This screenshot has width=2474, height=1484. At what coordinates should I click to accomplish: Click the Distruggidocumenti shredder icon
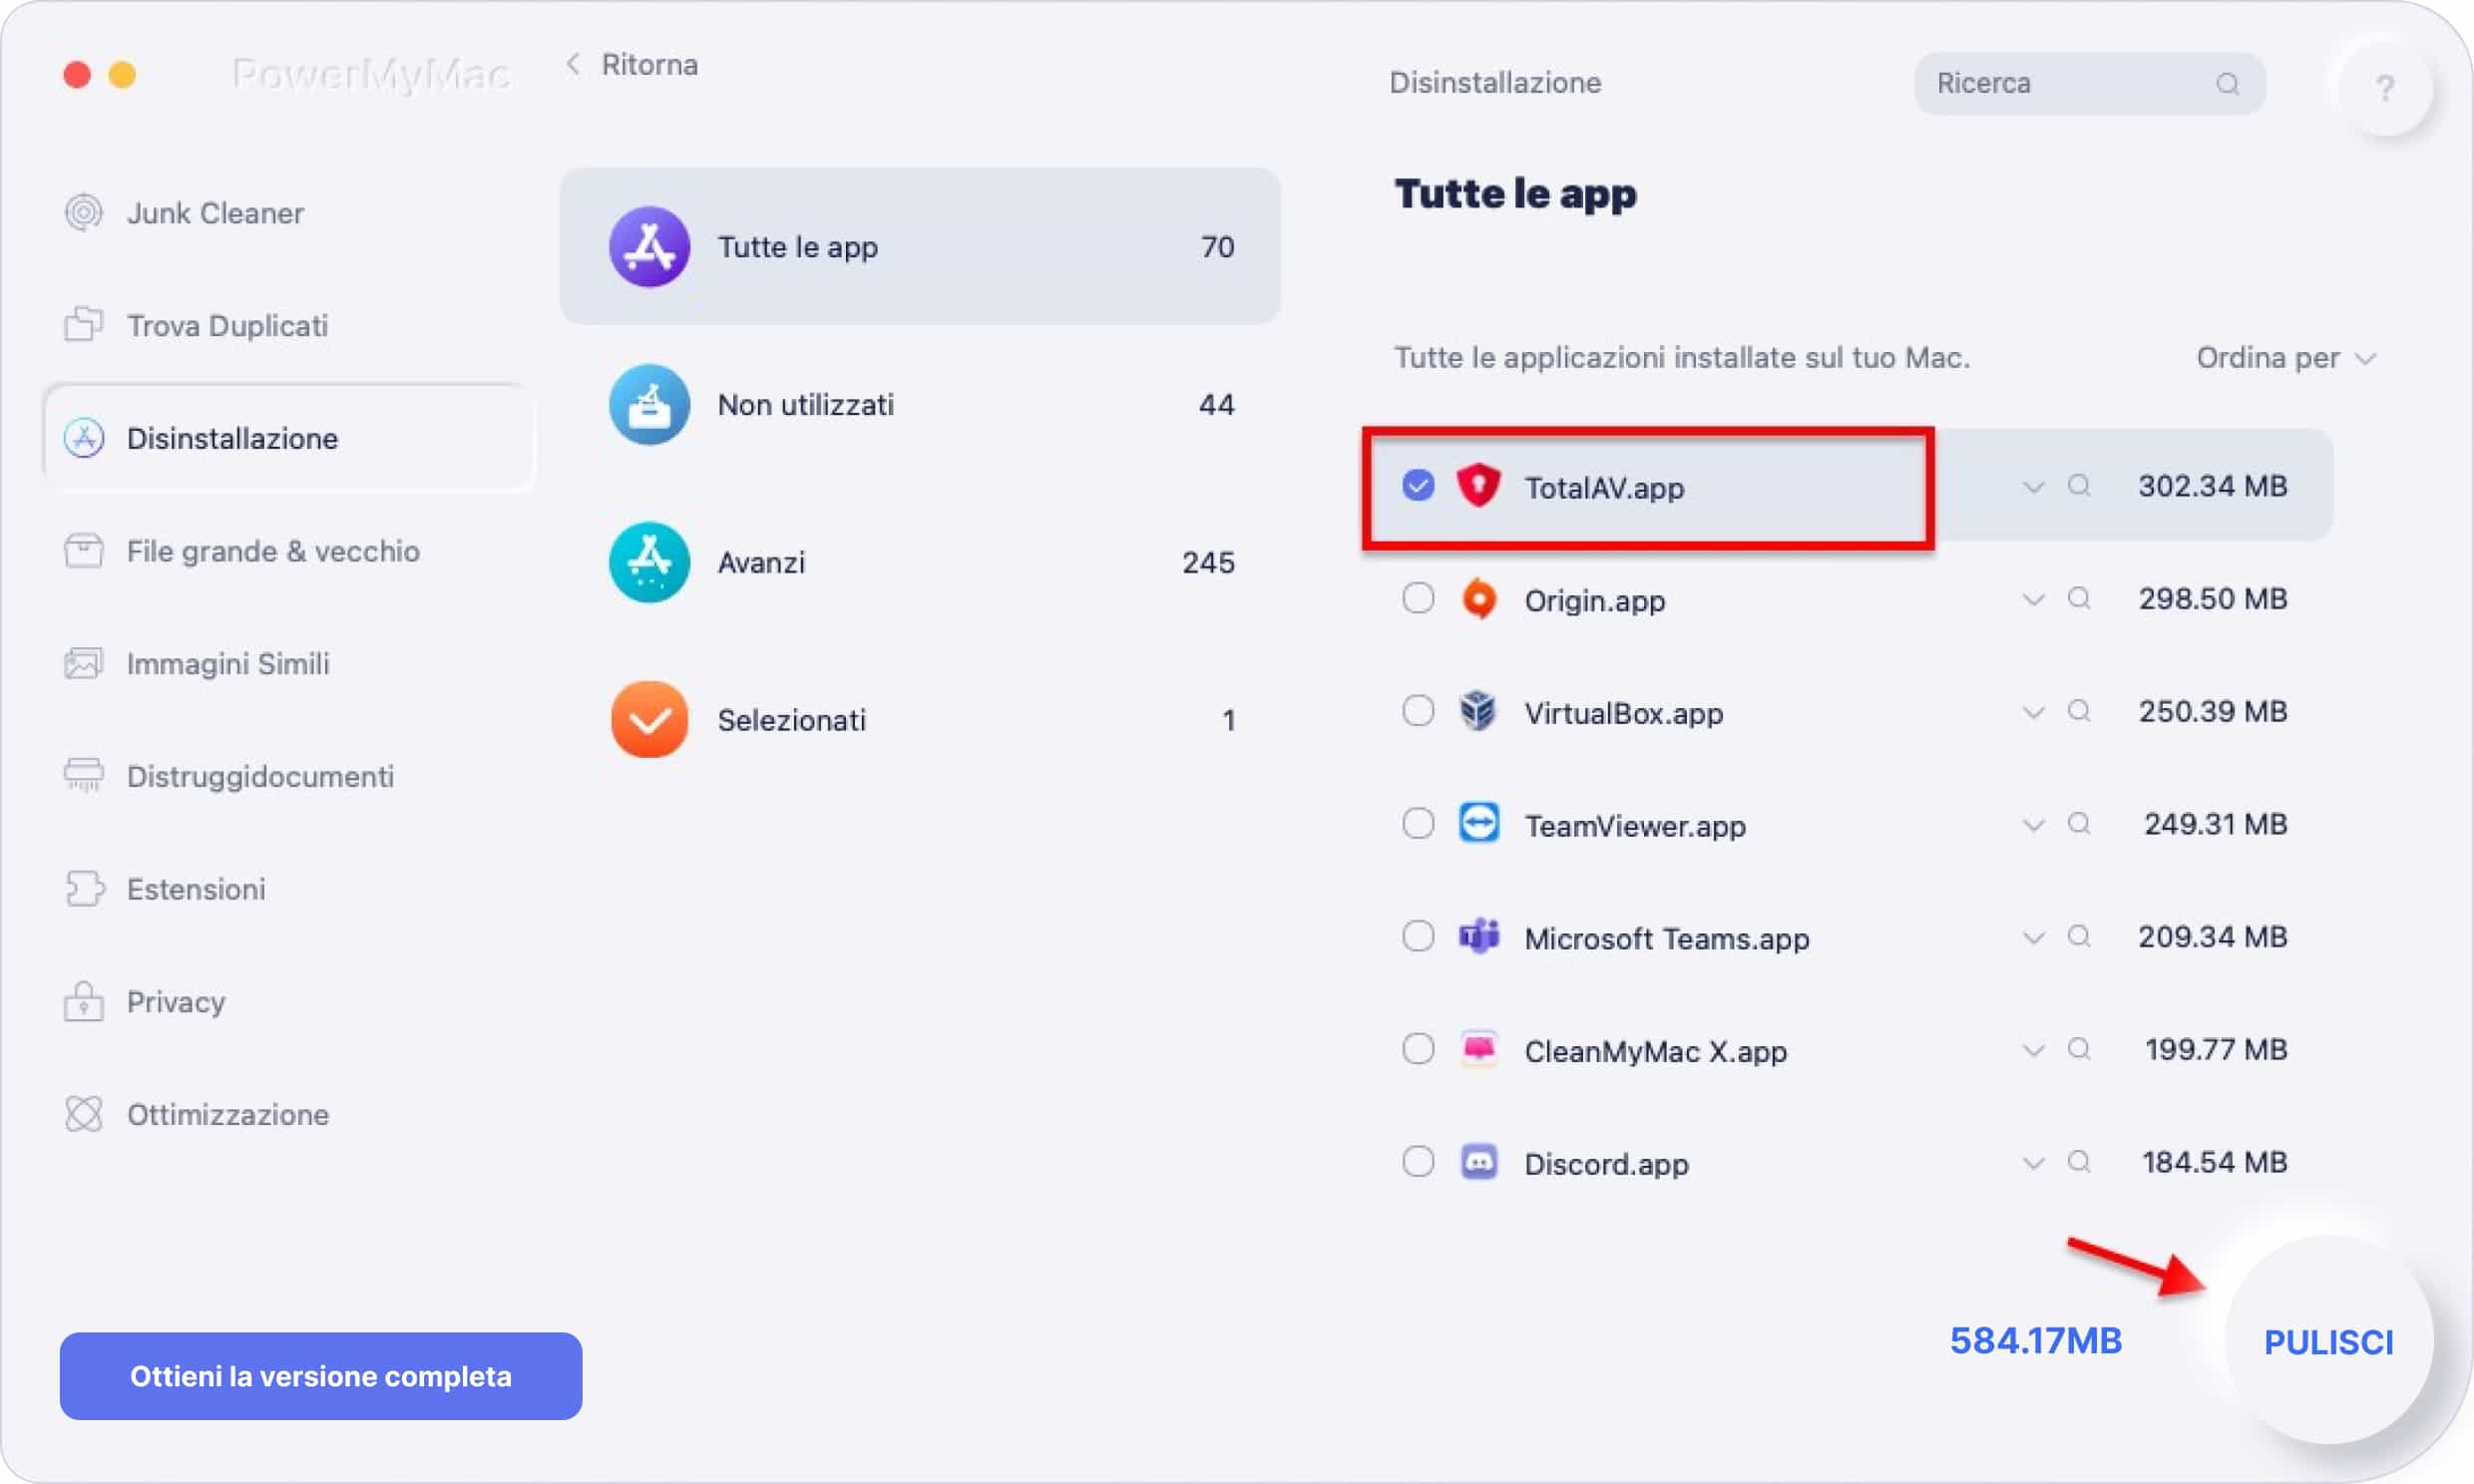pyautogui.click(x=84, y=776)
